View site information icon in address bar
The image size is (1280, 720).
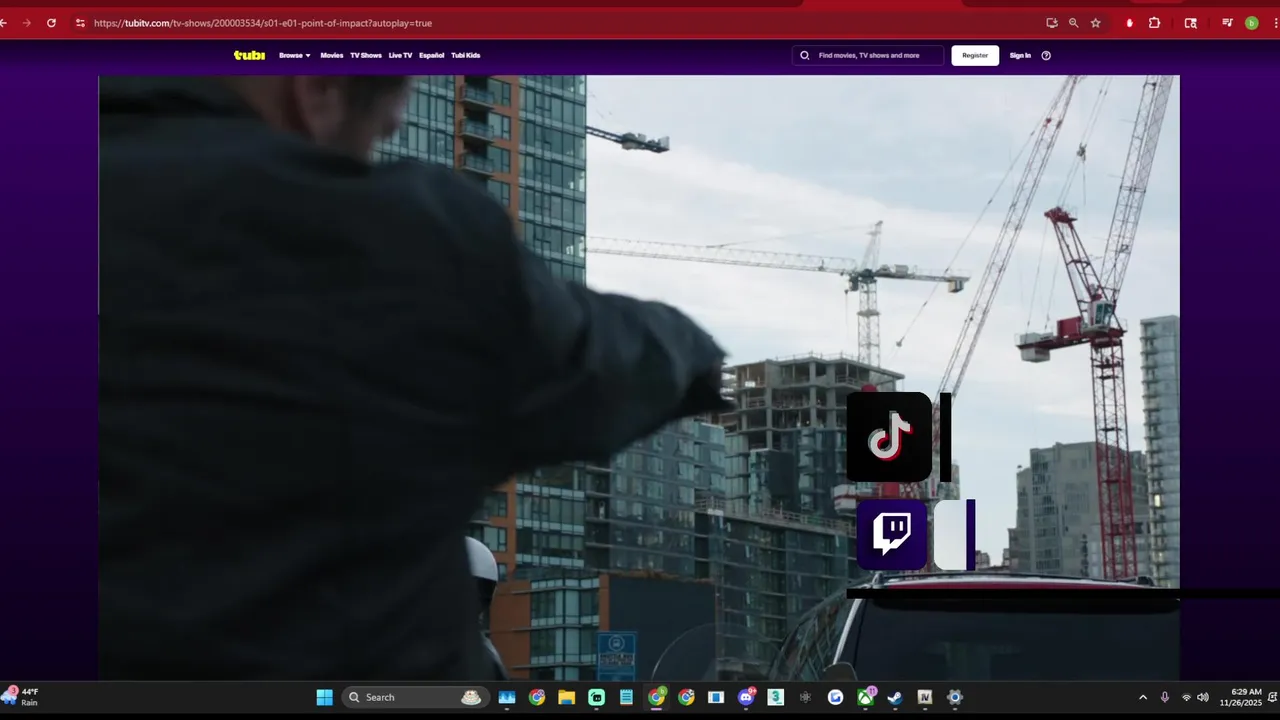click(80, 23)
